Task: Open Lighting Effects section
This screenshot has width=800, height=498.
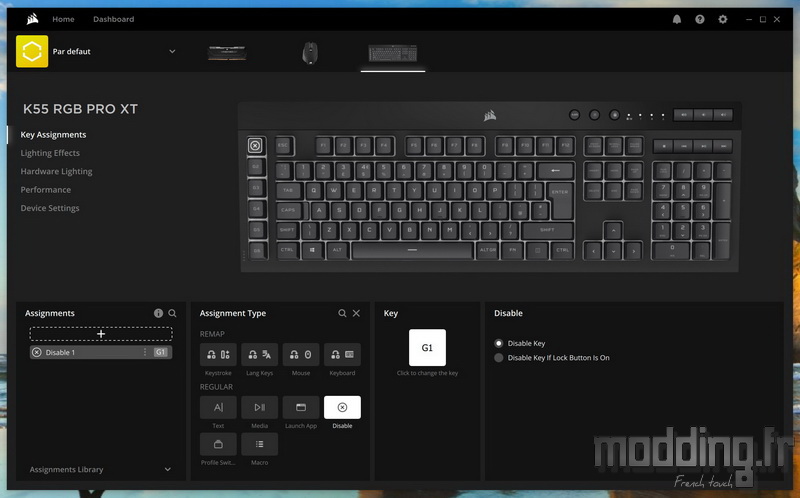Action: click(x=50, y=153)
